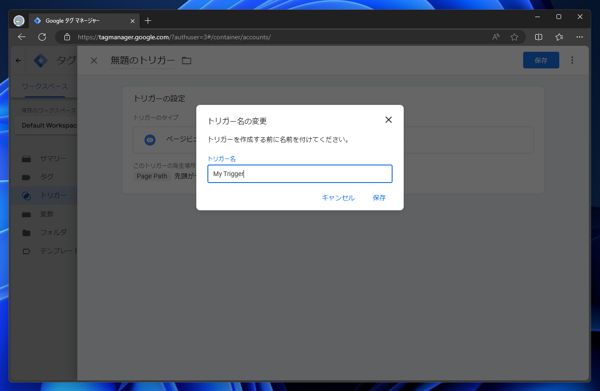Click the address bar URL
The width and height of the screenshot is (600, 391).
(x=174, y=37)
